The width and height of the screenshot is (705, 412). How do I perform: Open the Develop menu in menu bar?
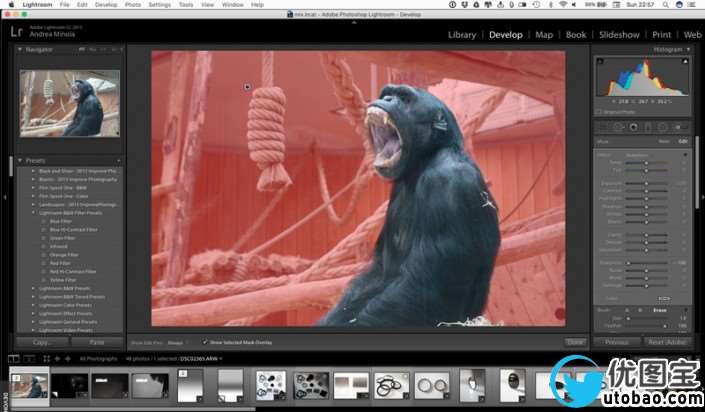[105, 5]
